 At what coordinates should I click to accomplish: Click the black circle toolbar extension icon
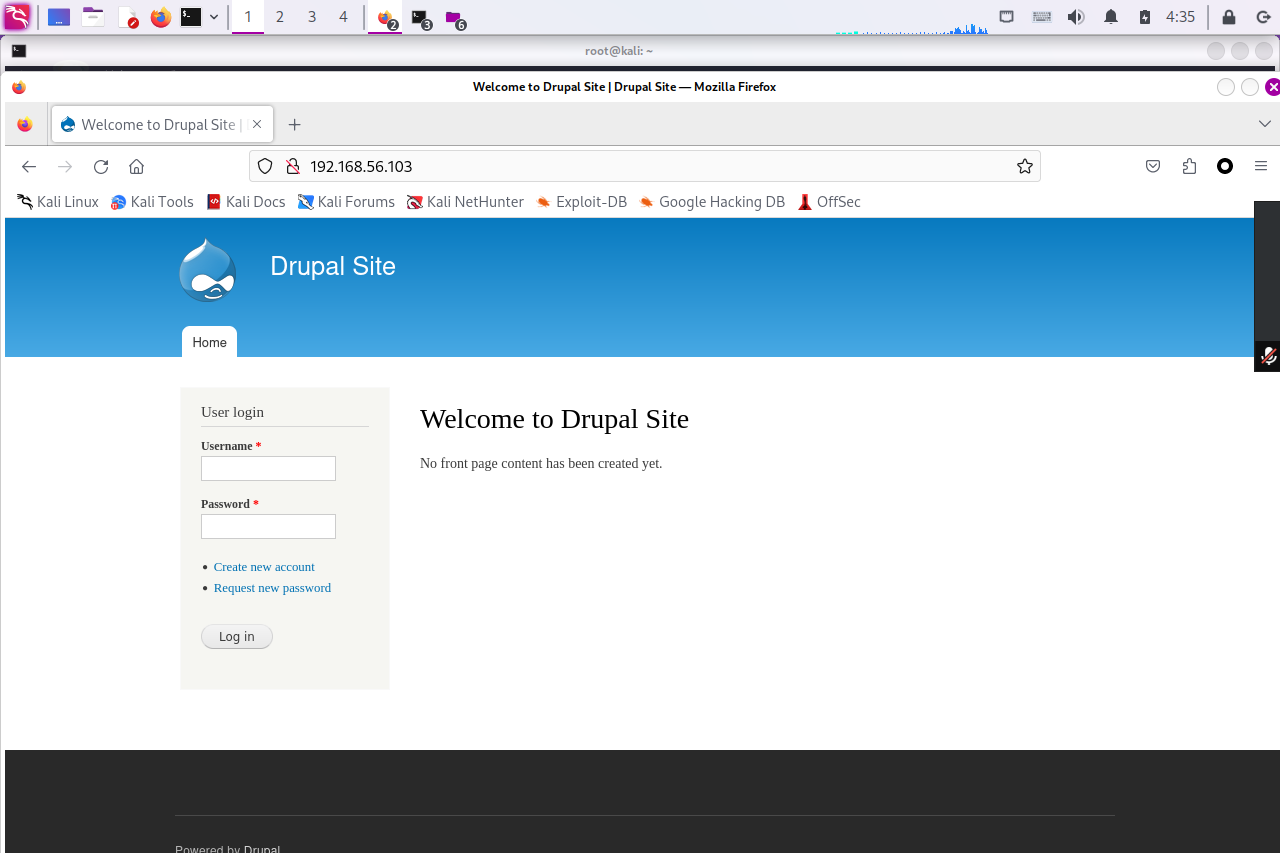click(1225, 166)
